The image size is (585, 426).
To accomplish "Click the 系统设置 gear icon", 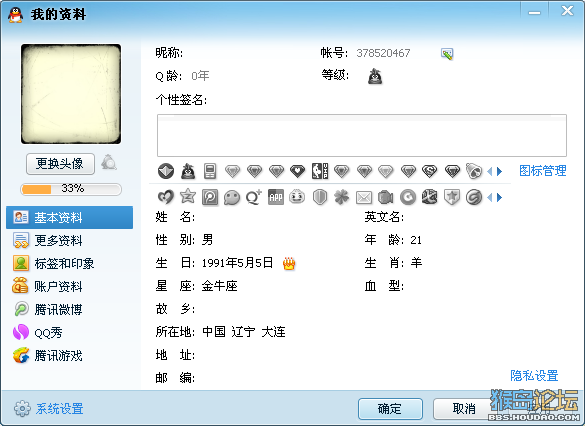I will 22,409.
